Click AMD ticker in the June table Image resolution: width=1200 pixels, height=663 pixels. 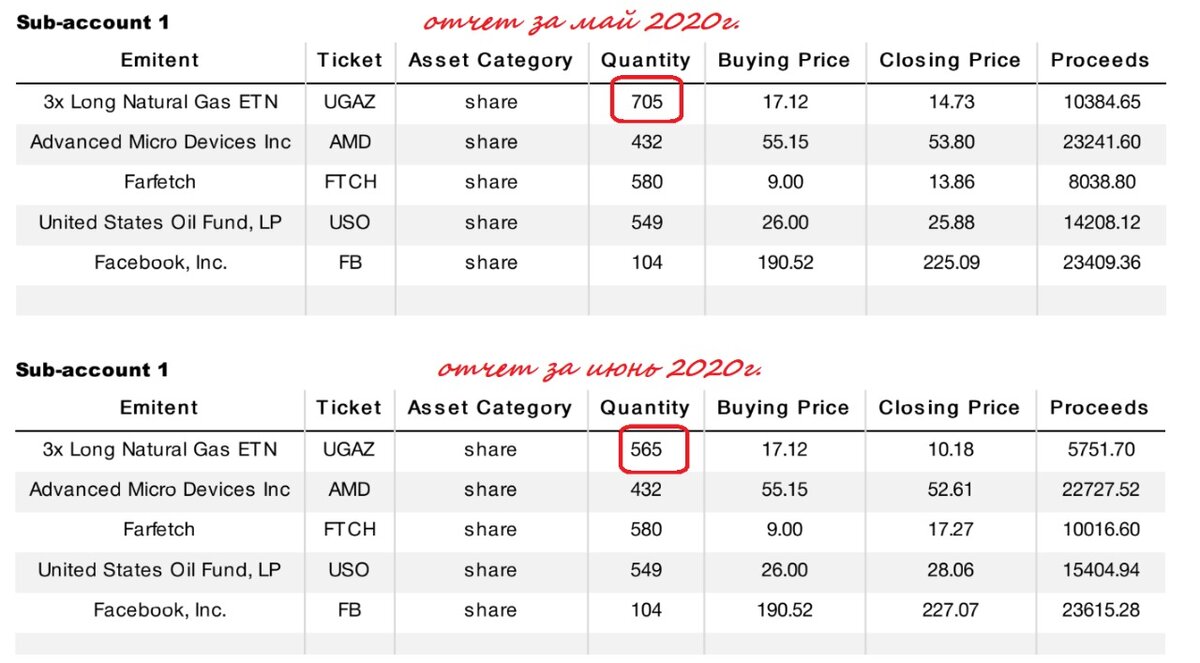pyautogui.click(x=349, y=489)
